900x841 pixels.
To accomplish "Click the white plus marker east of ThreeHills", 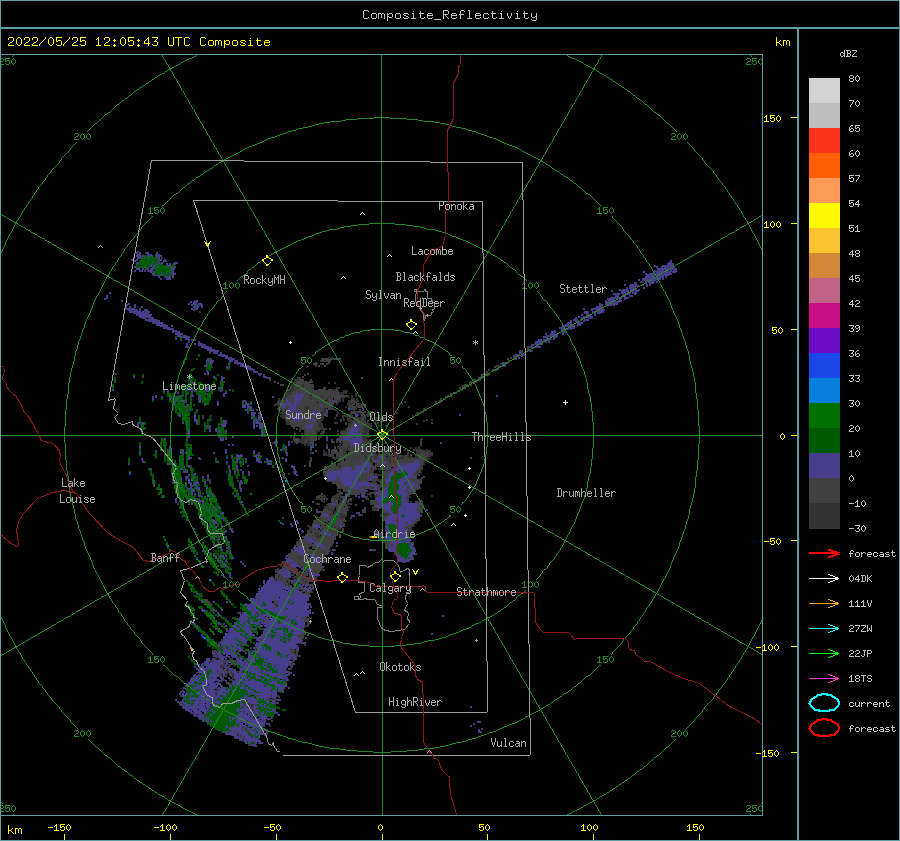I will (565, 402).
